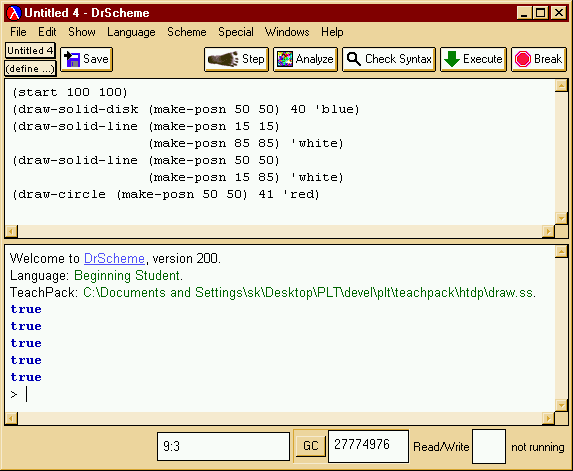Screen dimensions: 573x471
Task: Open the Untitled 4 file name button
Action: 30,50
